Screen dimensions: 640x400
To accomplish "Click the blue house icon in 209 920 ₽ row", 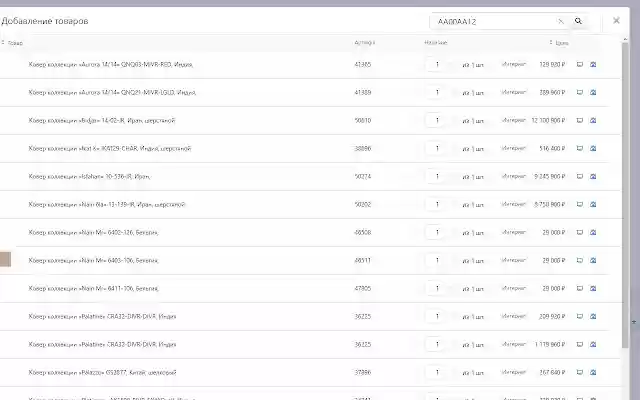I will point(593,316).
